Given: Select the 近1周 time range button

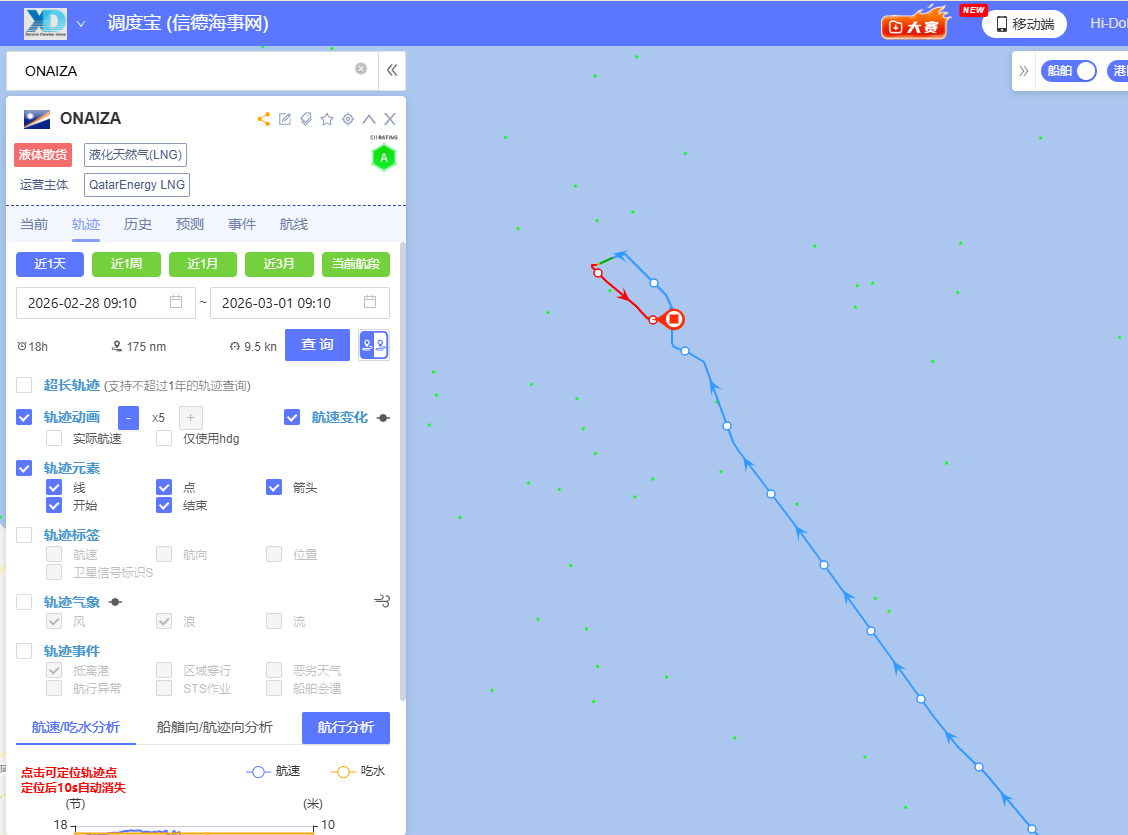Looking at the screenshot, I should pos(127,264).
